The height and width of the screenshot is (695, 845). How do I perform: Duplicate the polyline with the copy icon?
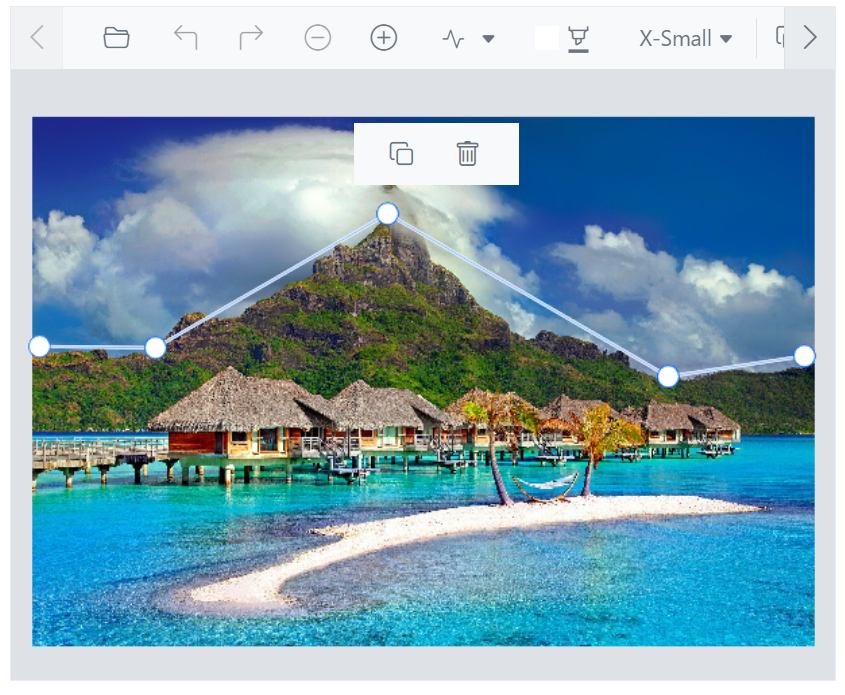click(400, 154)
